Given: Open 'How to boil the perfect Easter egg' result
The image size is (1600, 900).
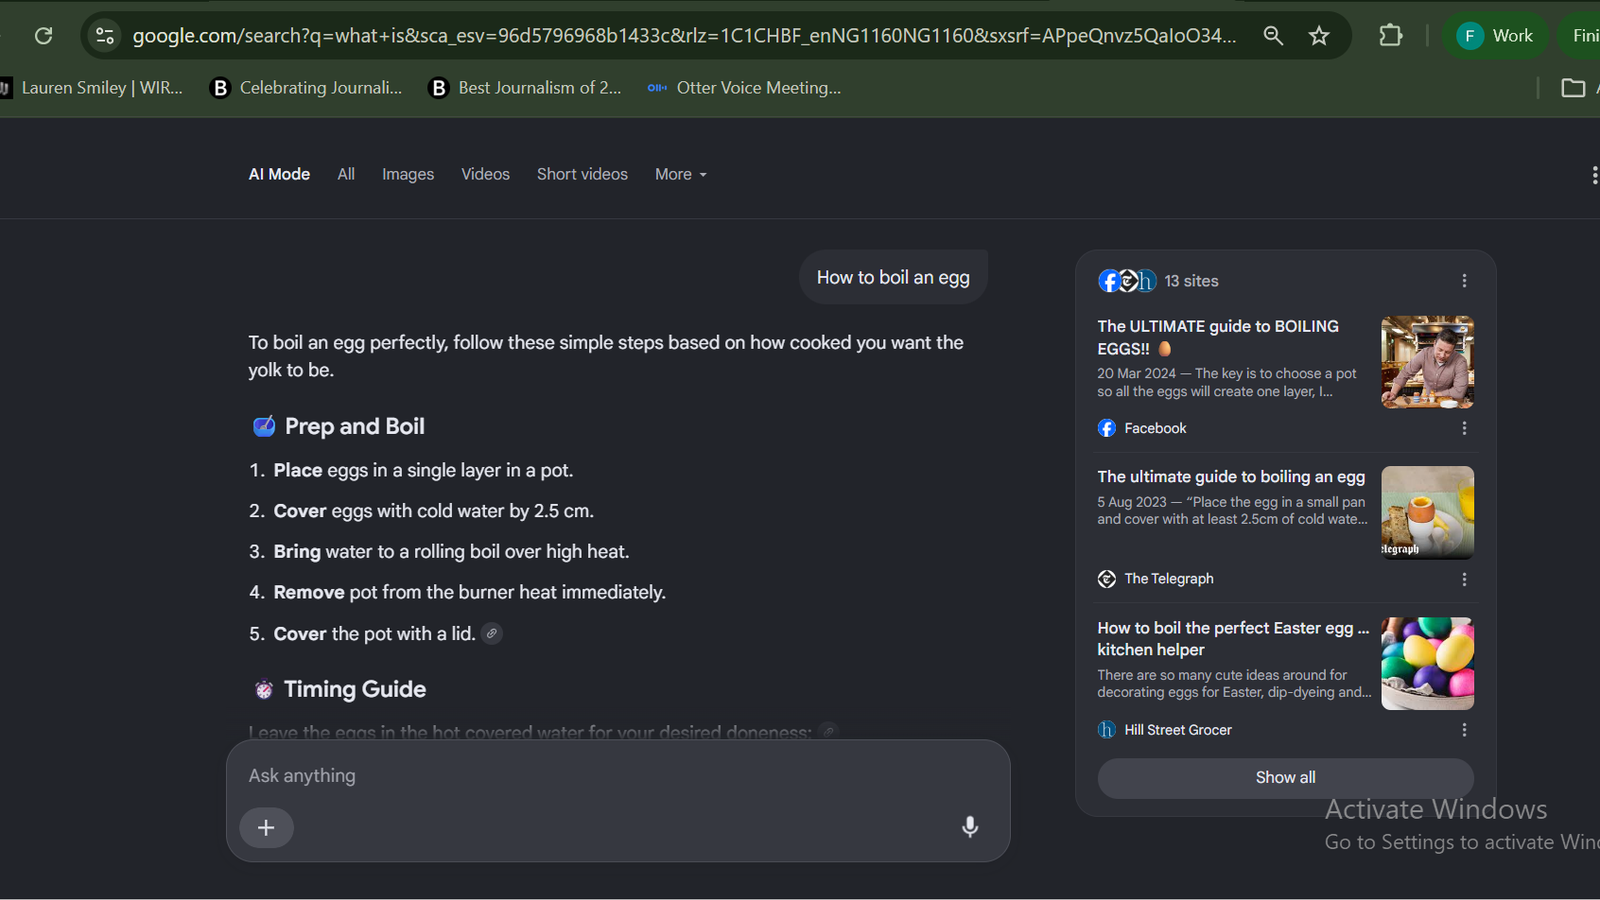Looking at the screenshot, I should [x=1233, y=639].
